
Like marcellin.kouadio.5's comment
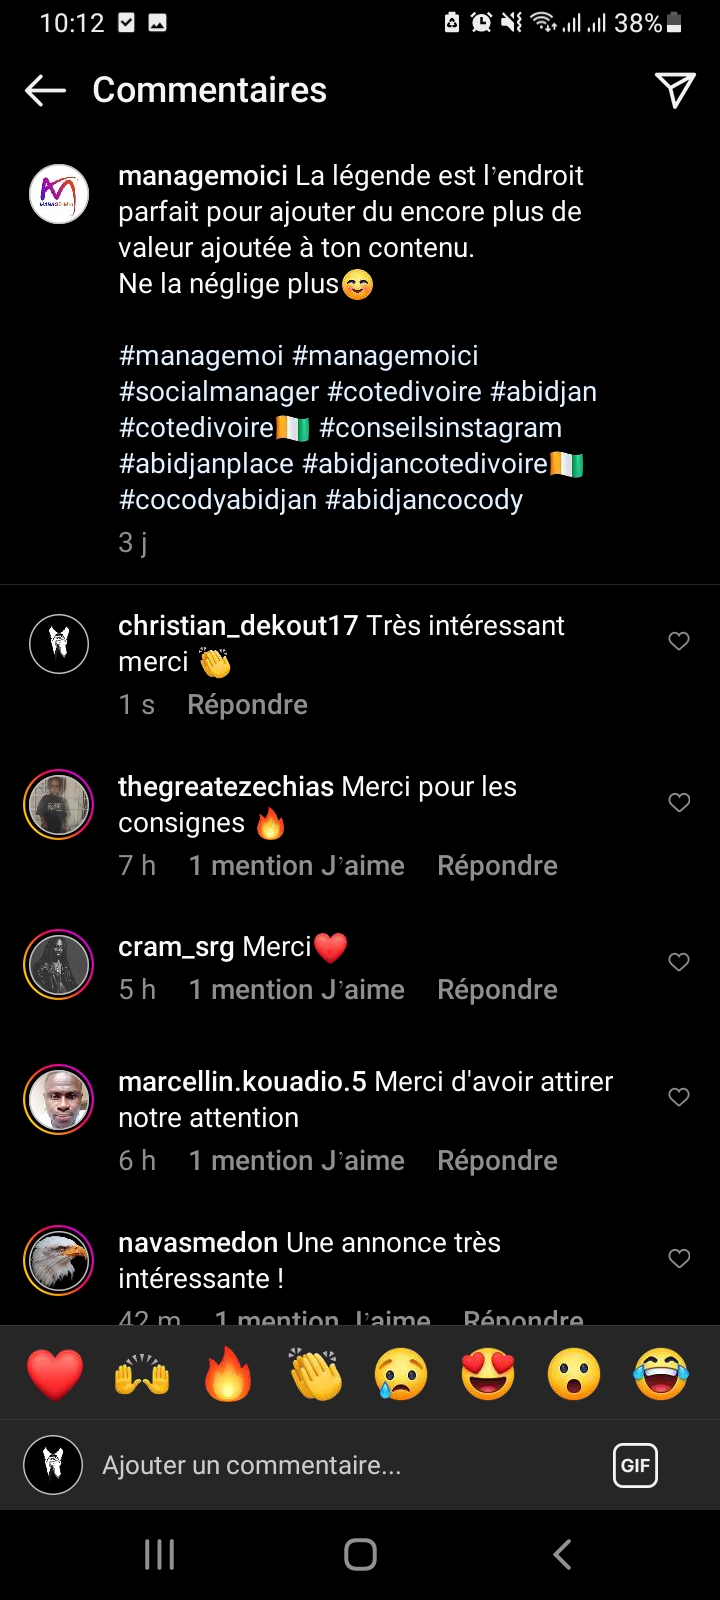[x=679, y=1097]
